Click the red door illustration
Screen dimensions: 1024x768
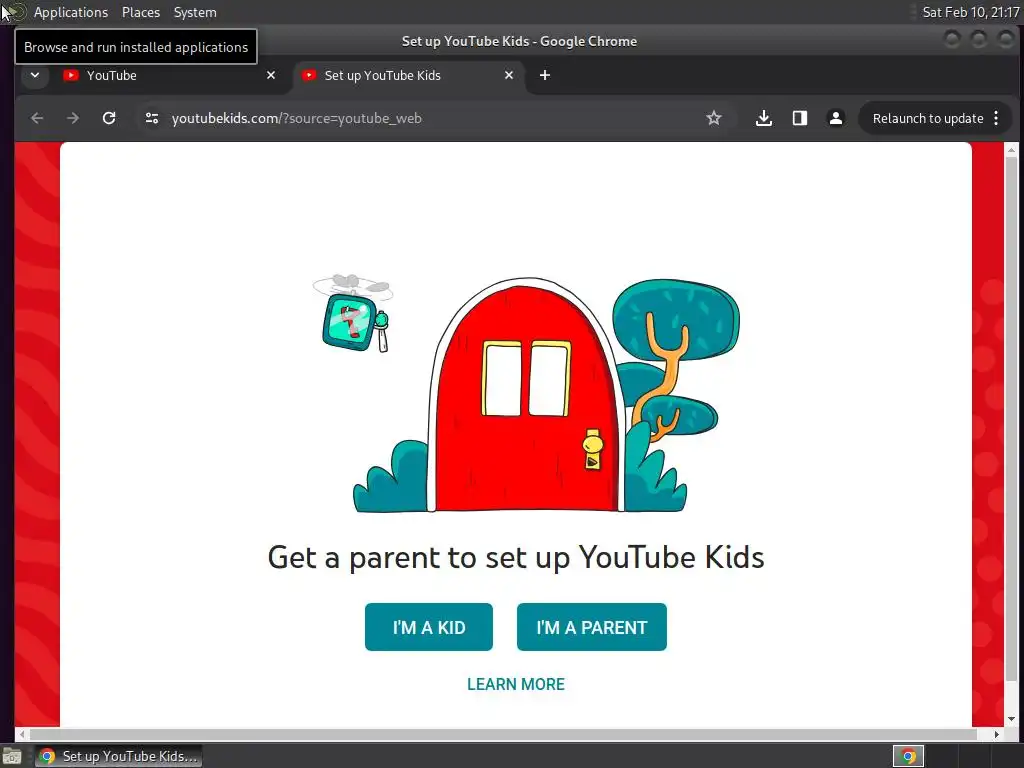(x=526, y=397)
